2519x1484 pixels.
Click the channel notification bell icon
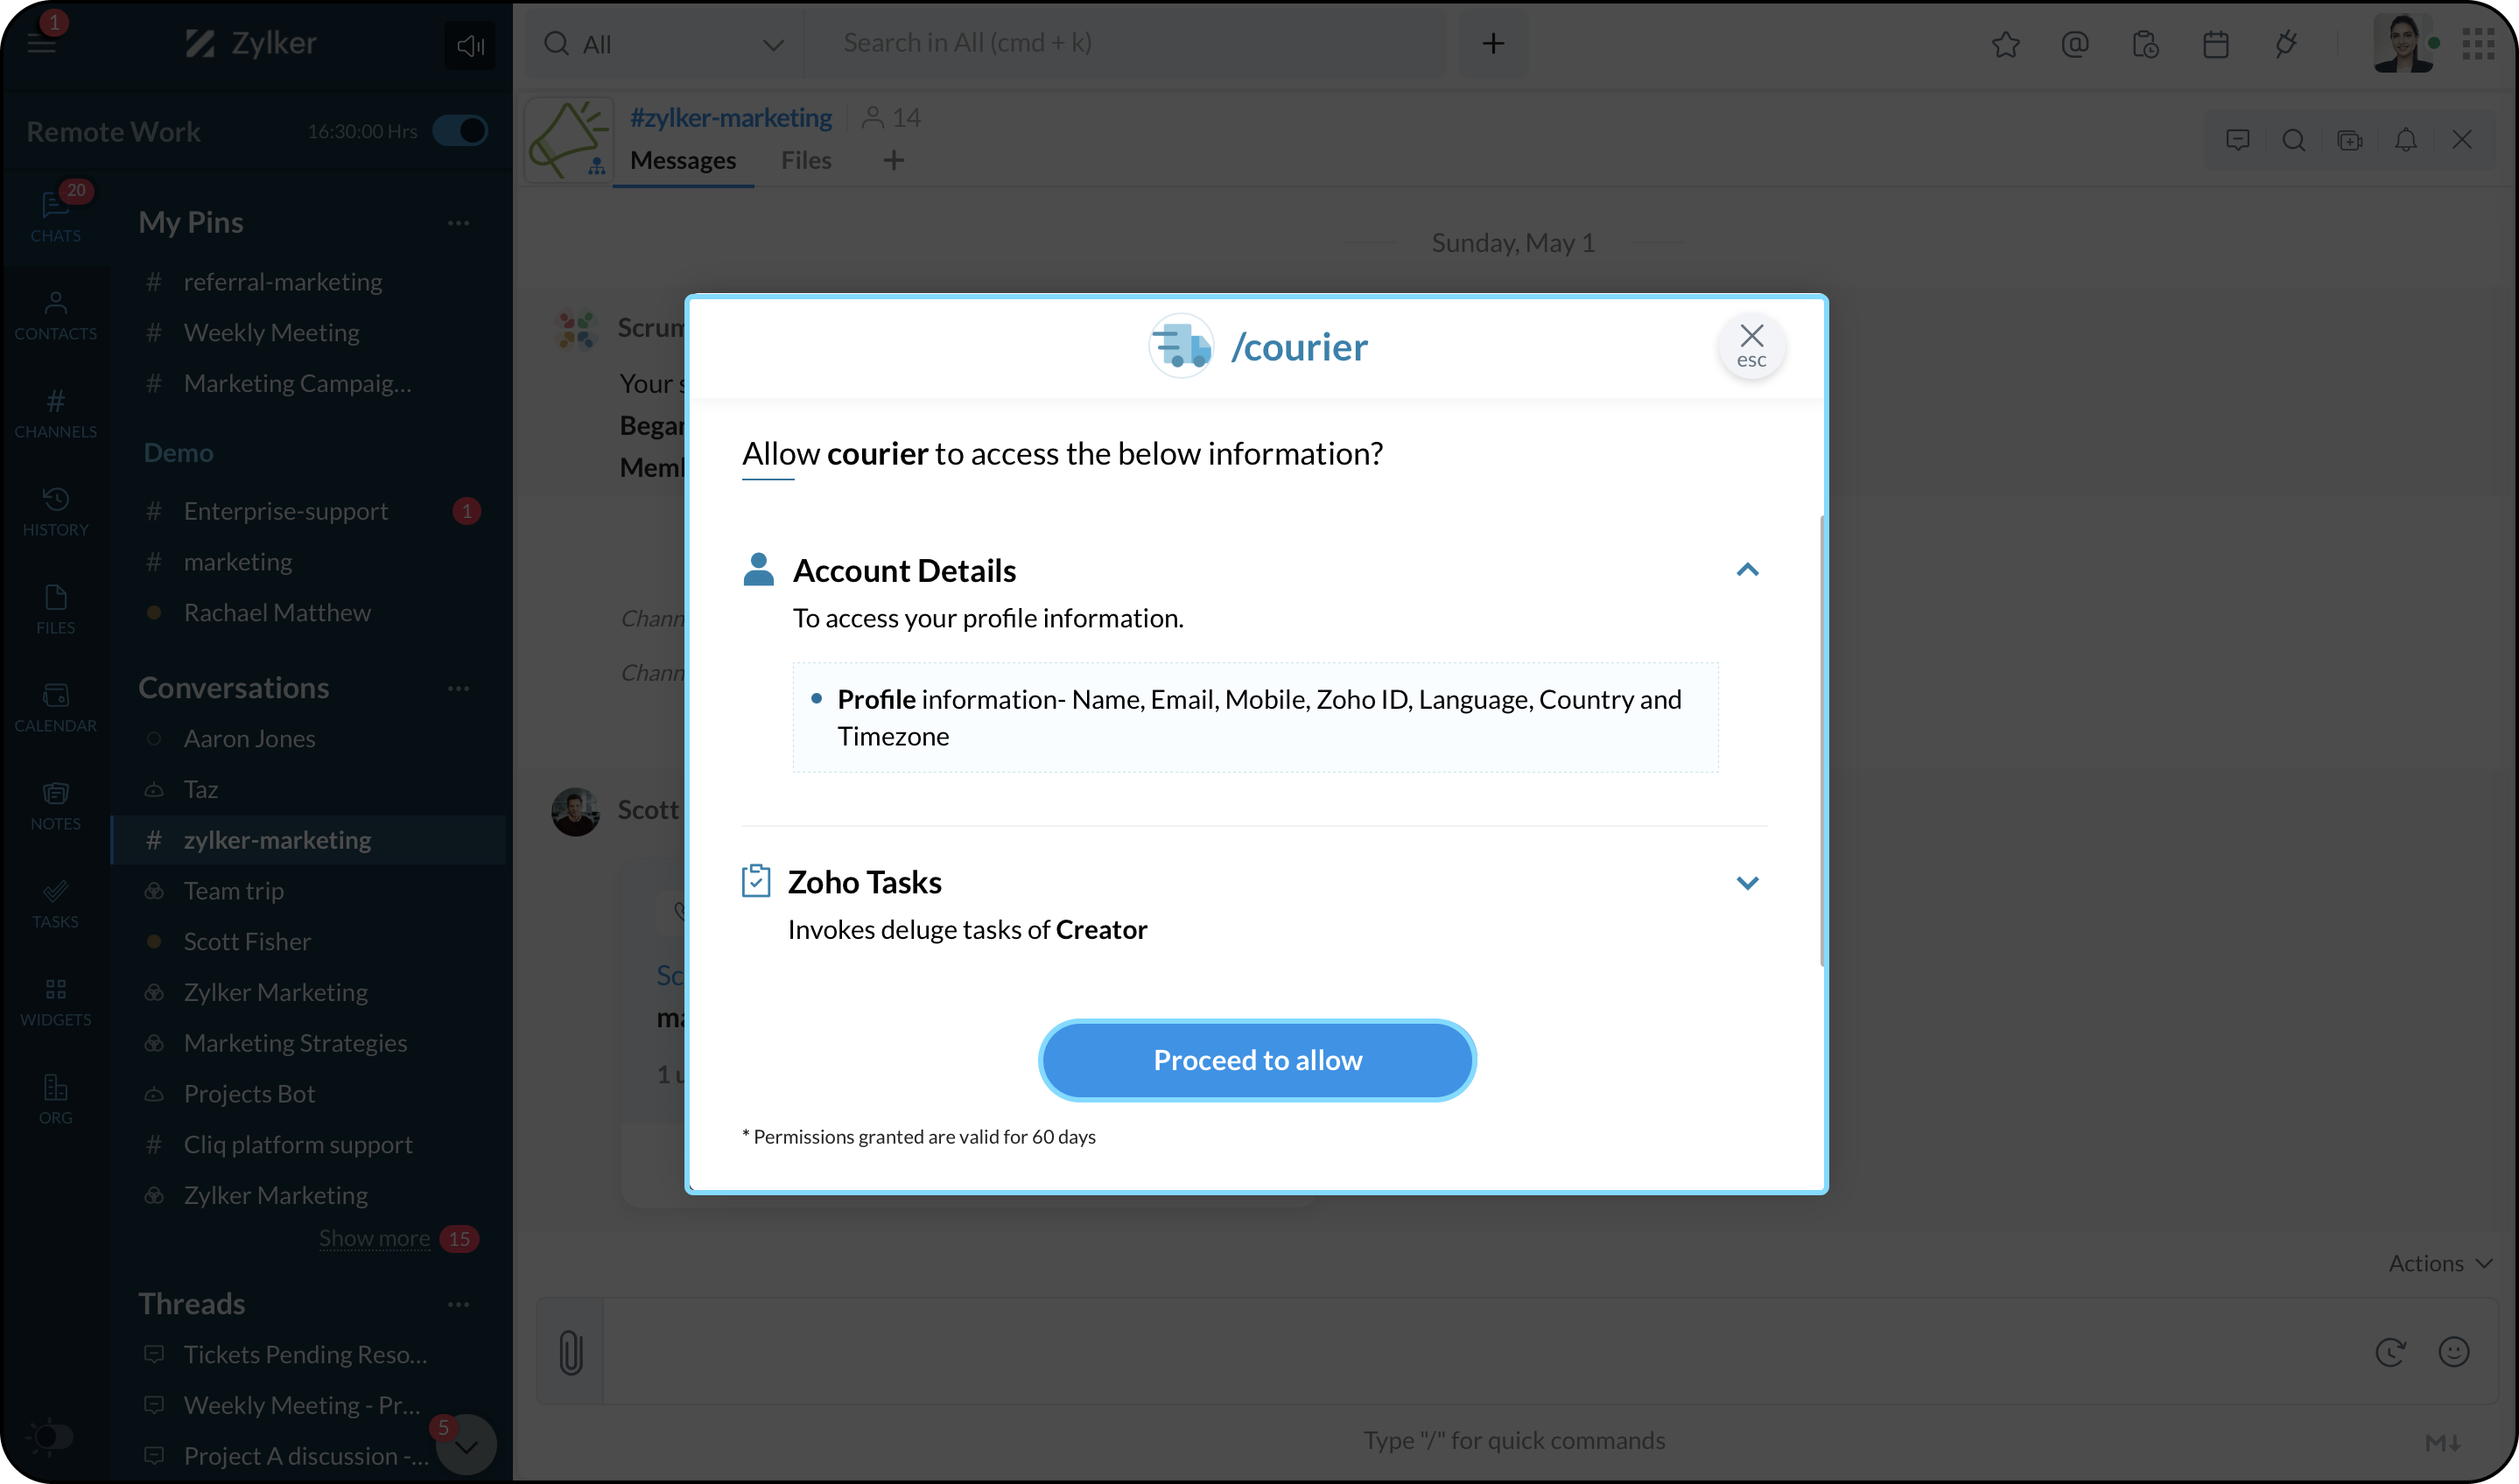[2405, 140]
